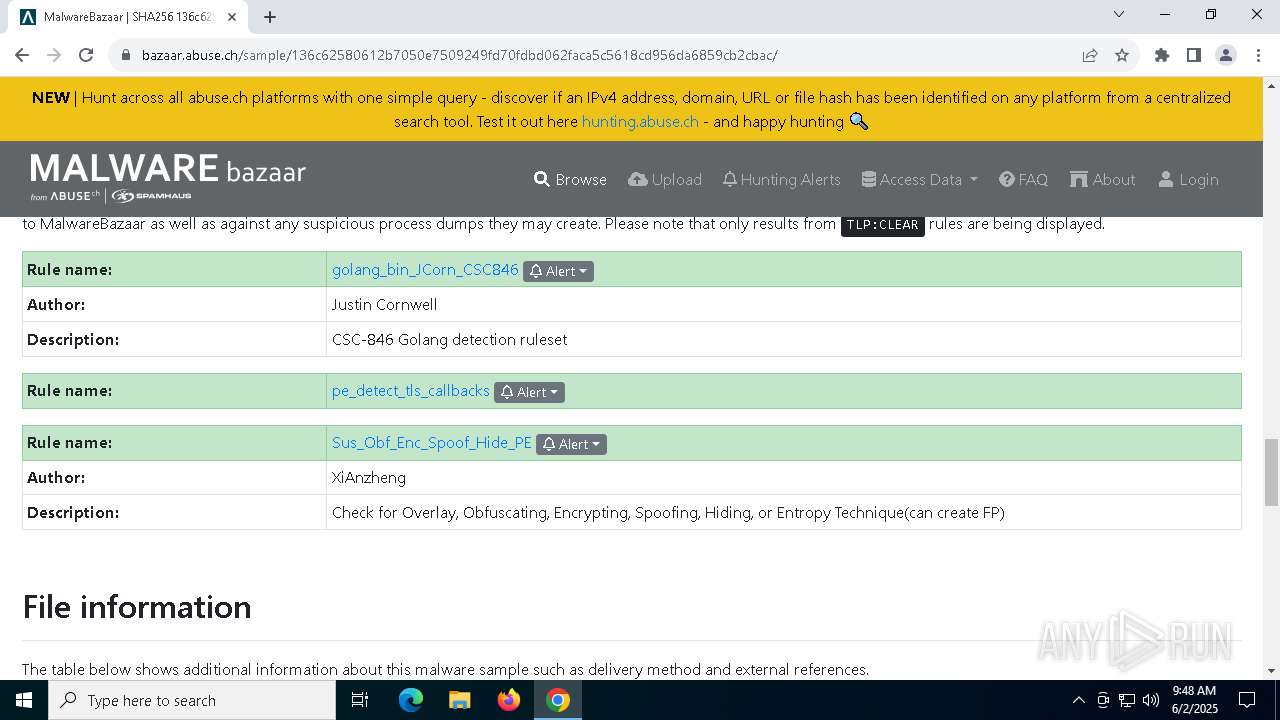Open File Explorer from the taskbar
1280x720 pixels.
point(459,700)
